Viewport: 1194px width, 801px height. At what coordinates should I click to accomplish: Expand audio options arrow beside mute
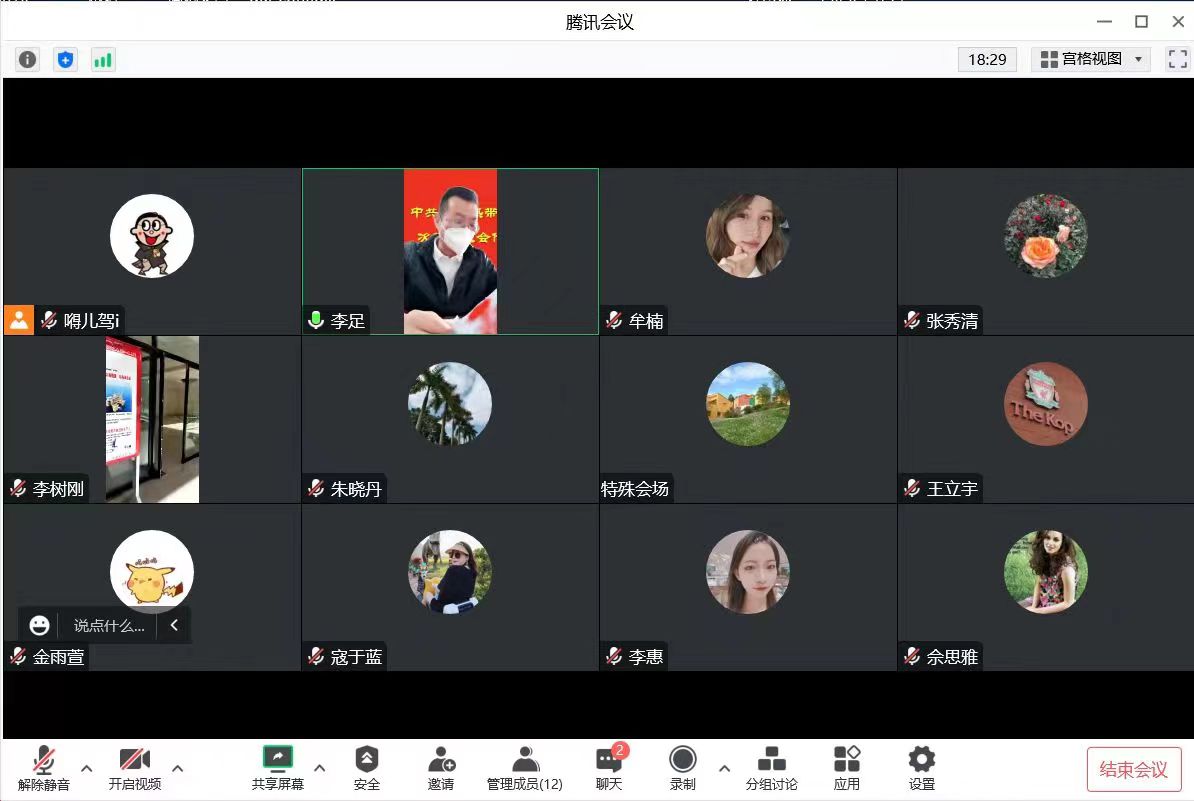87,768
